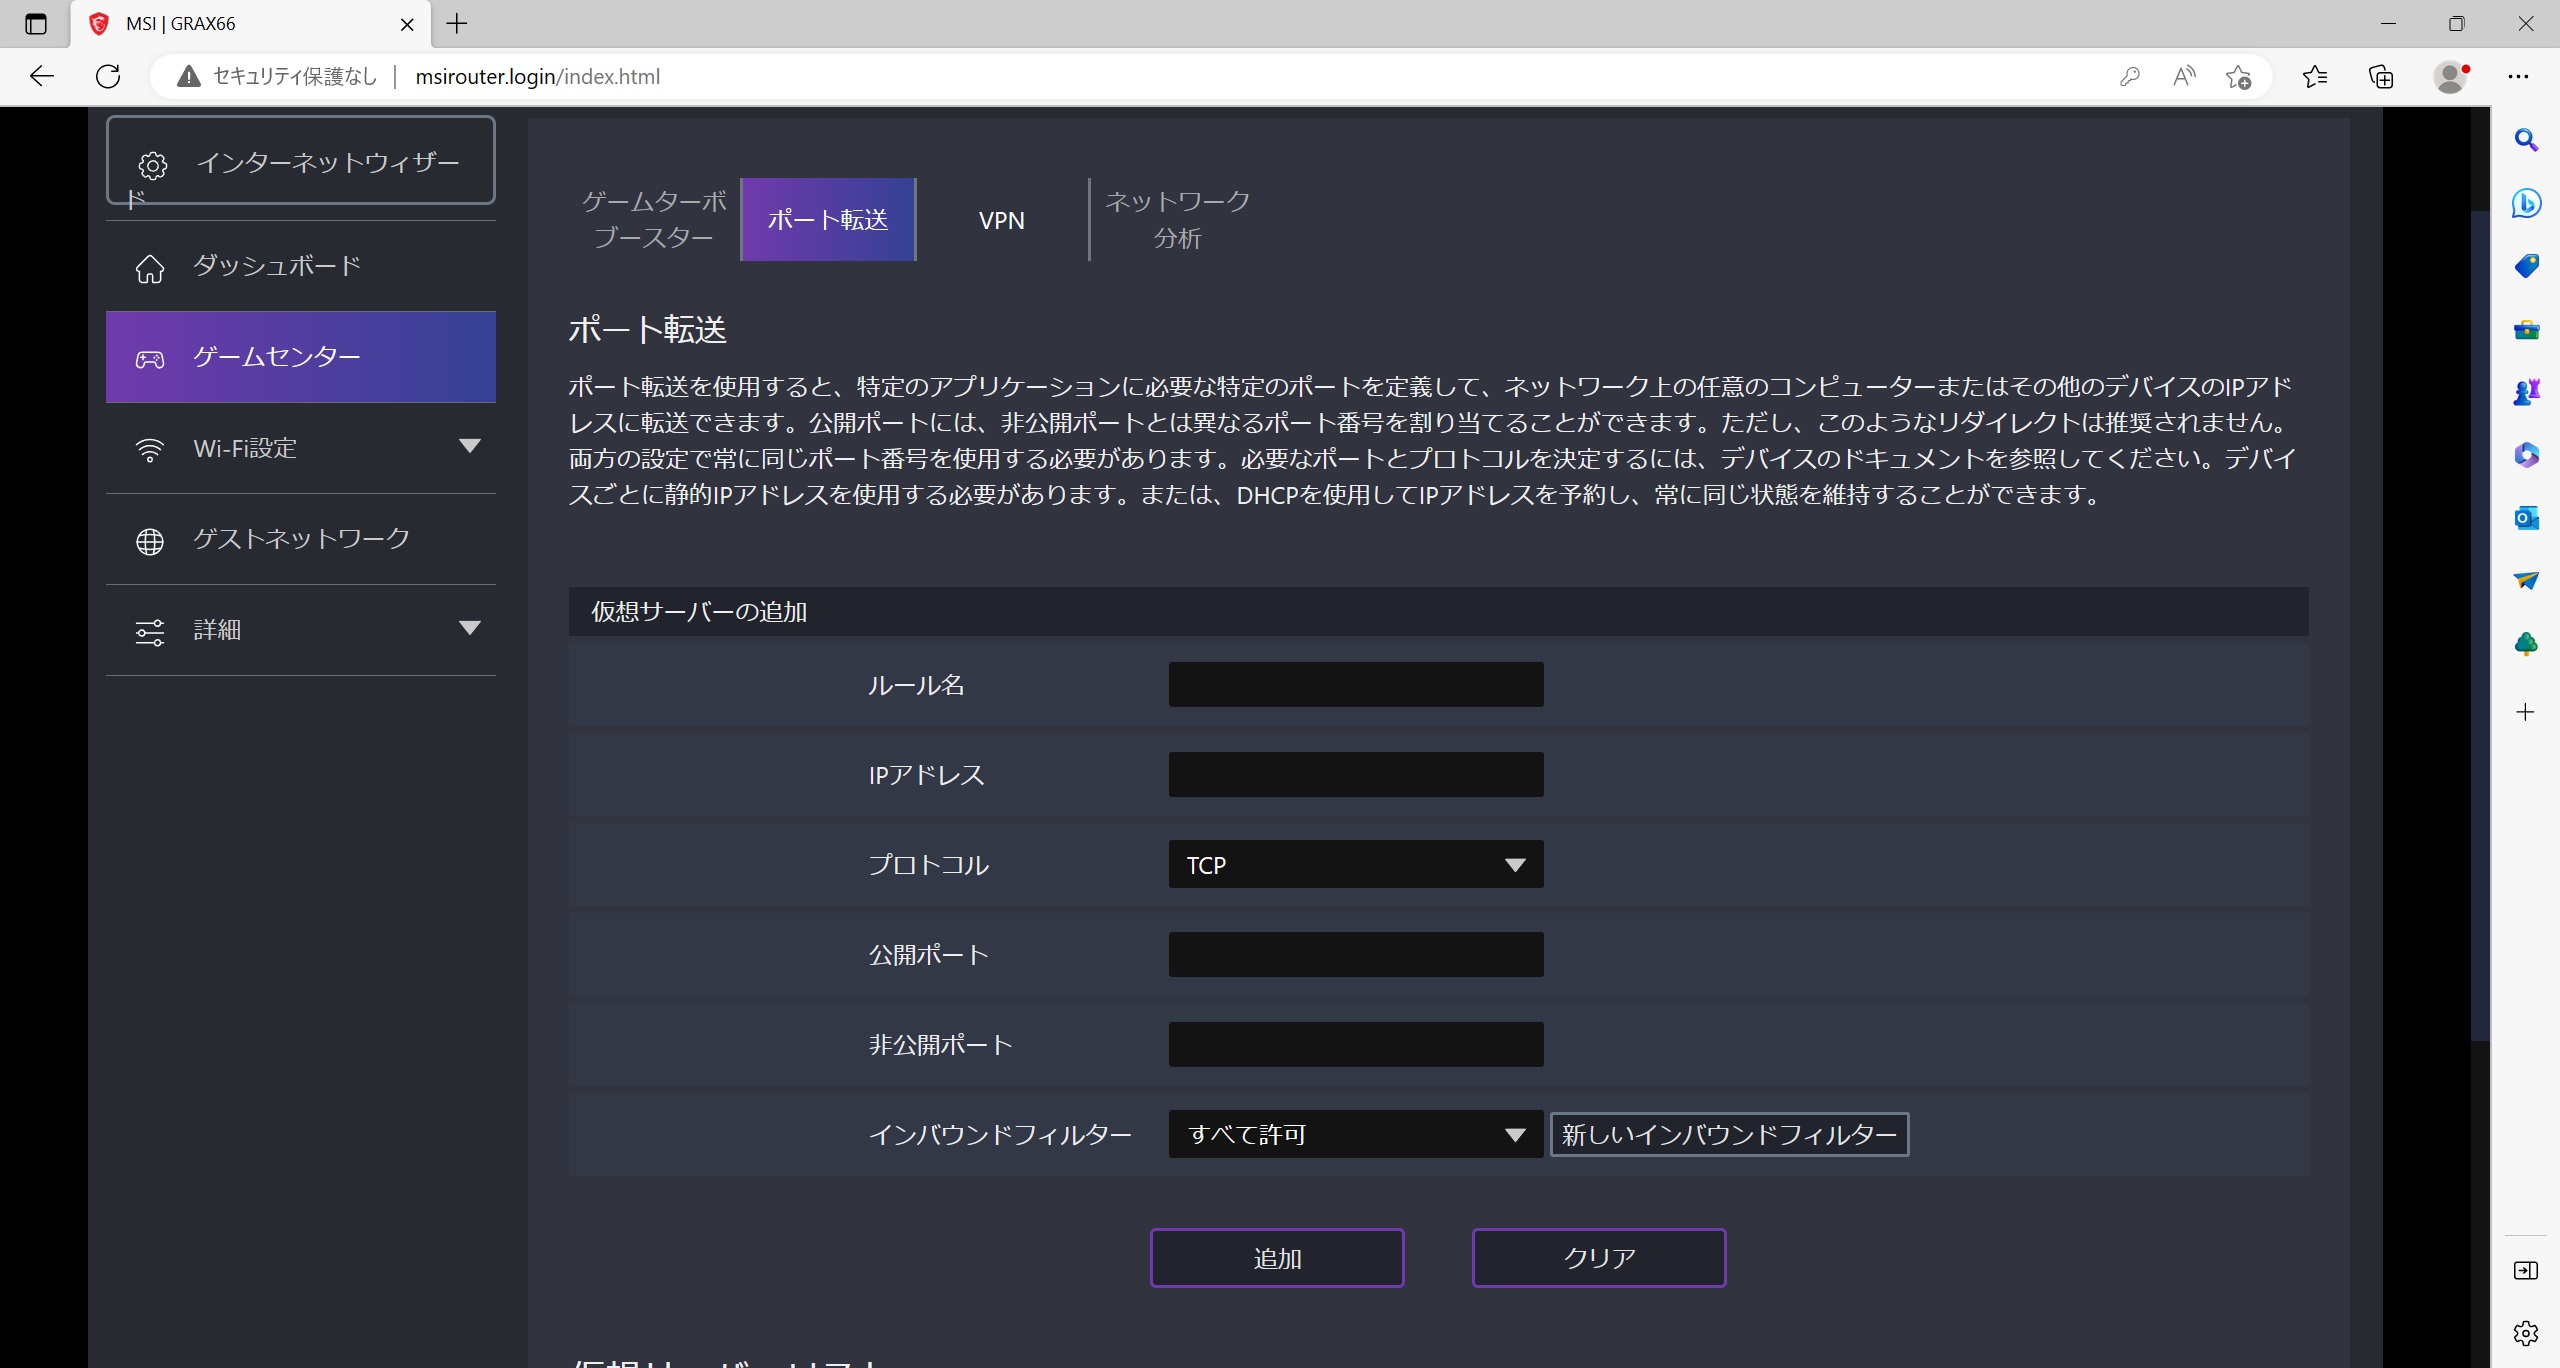Open the ネットワーク分析 tab

[1177, 220]
